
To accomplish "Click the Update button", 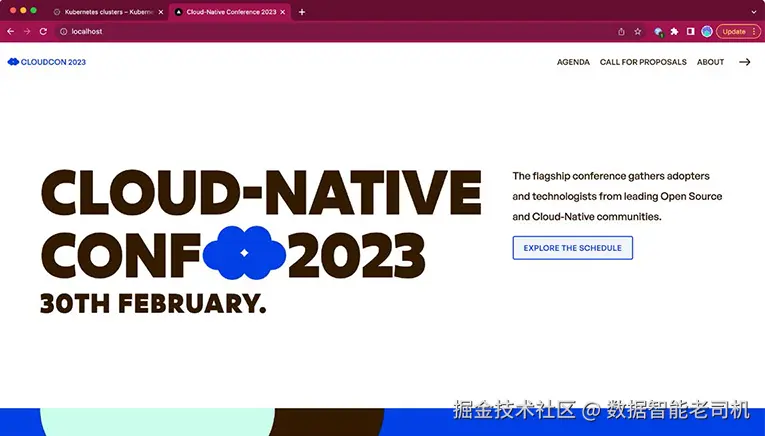I will (739, 32).
